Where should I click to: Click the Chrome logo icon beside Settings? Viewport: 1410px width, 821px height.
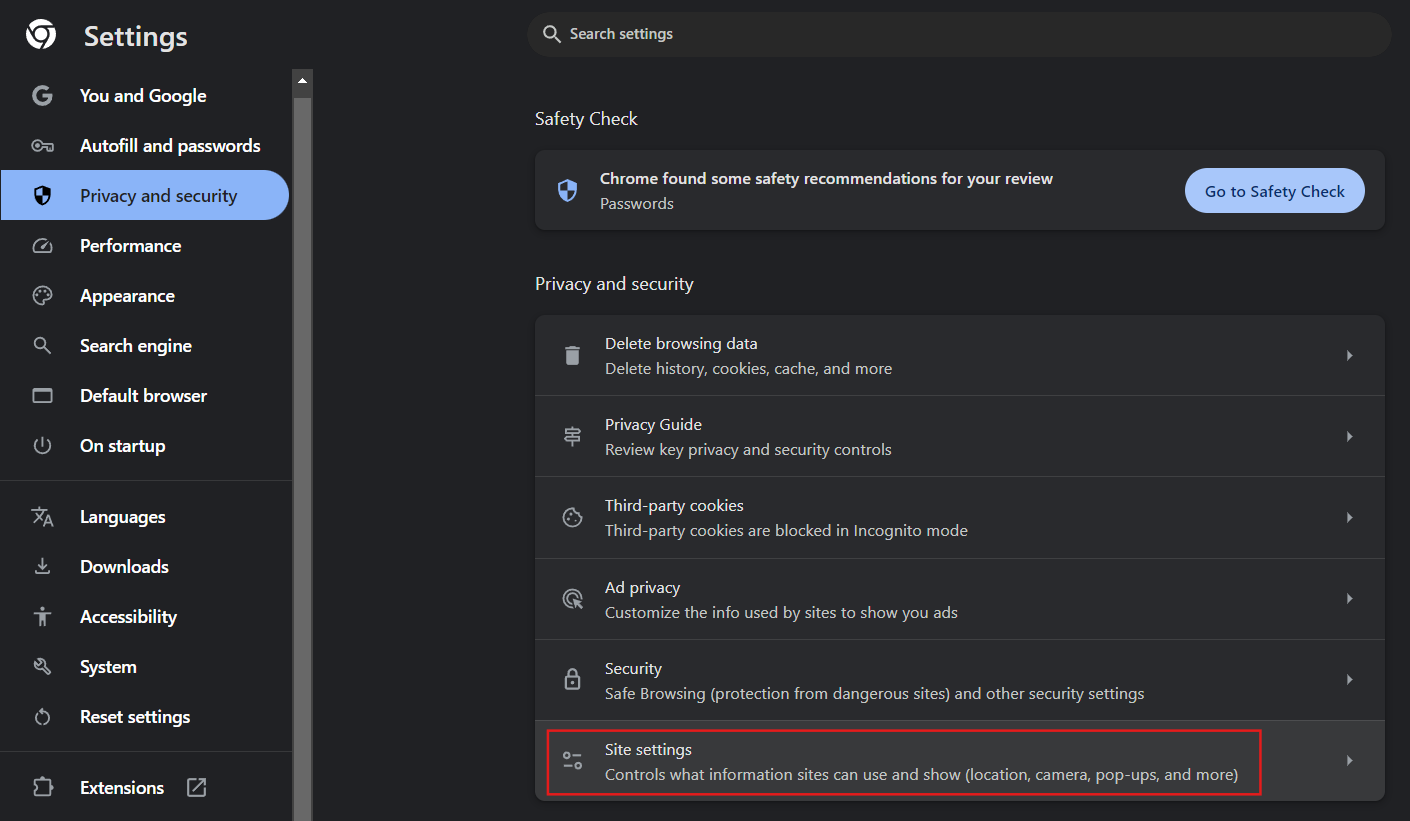[x=41, y=36]
